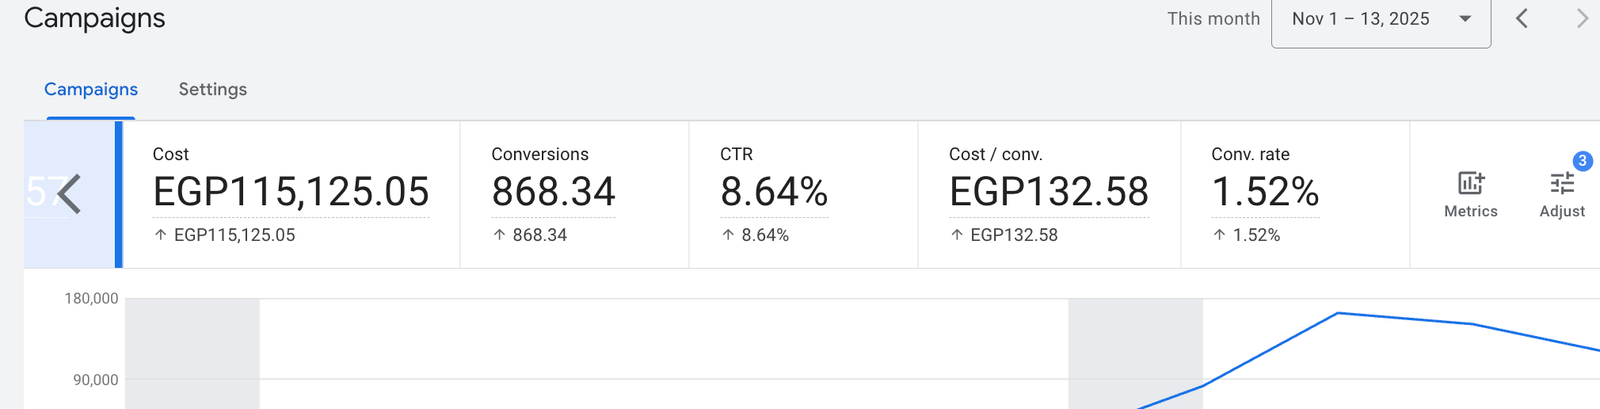Click the EGP132.58 comparison value below Cost / conv.

click(x=1014, y=235)
